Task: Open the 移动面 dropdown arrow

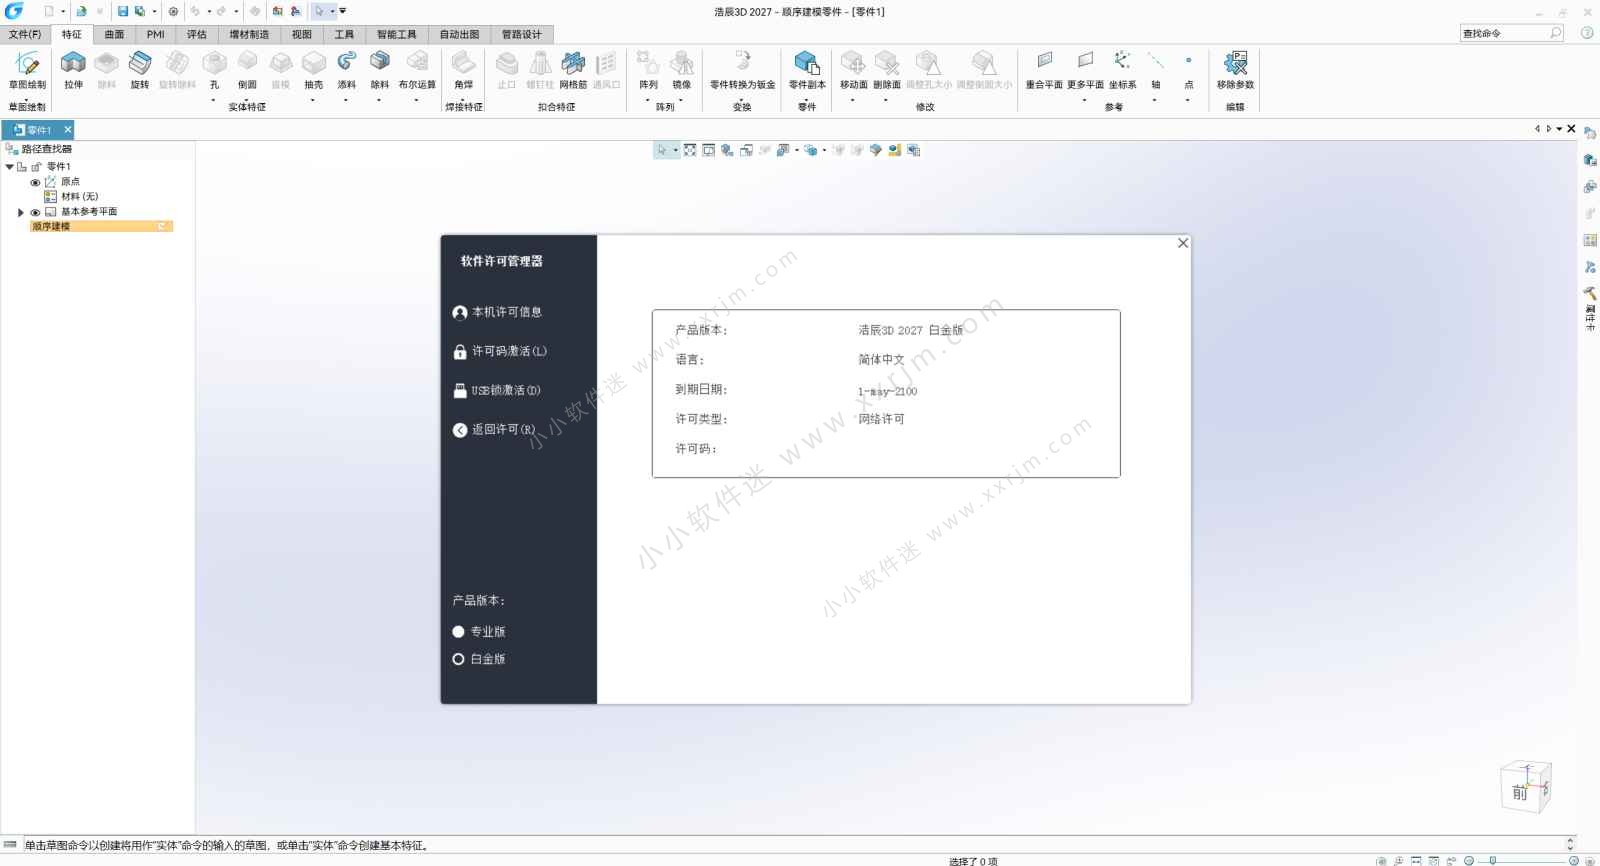Action: point(853,100)
